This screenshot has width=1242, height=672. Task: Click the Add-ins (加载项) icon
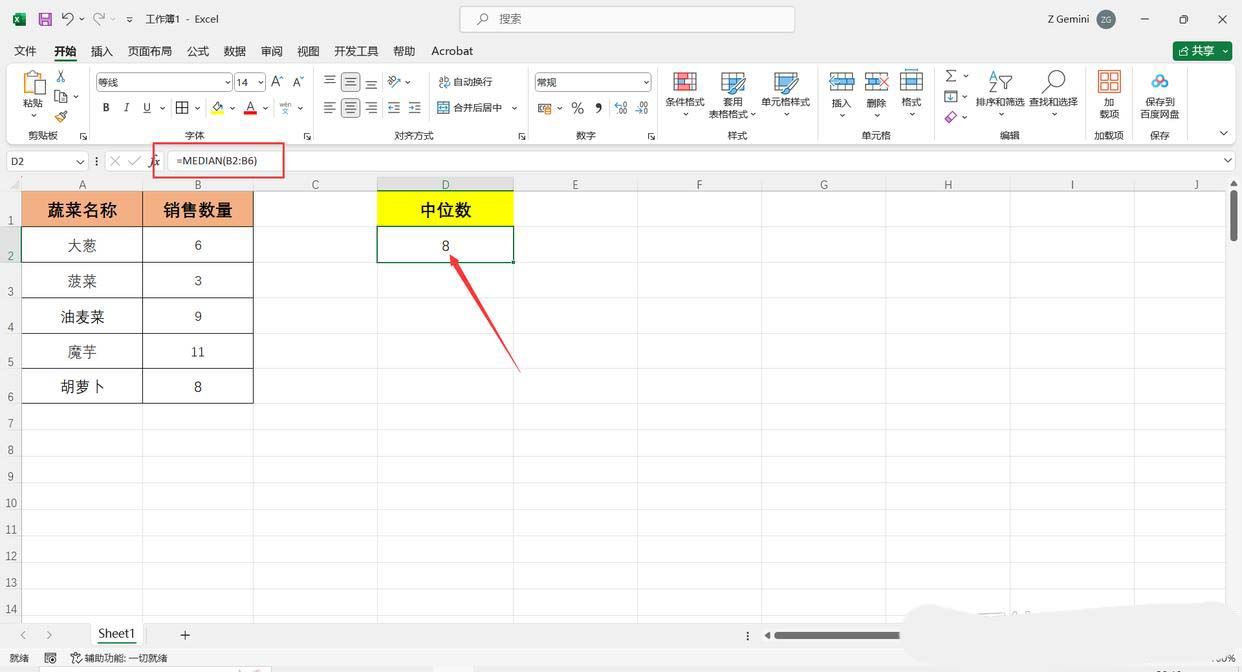tap(1109, 82)
